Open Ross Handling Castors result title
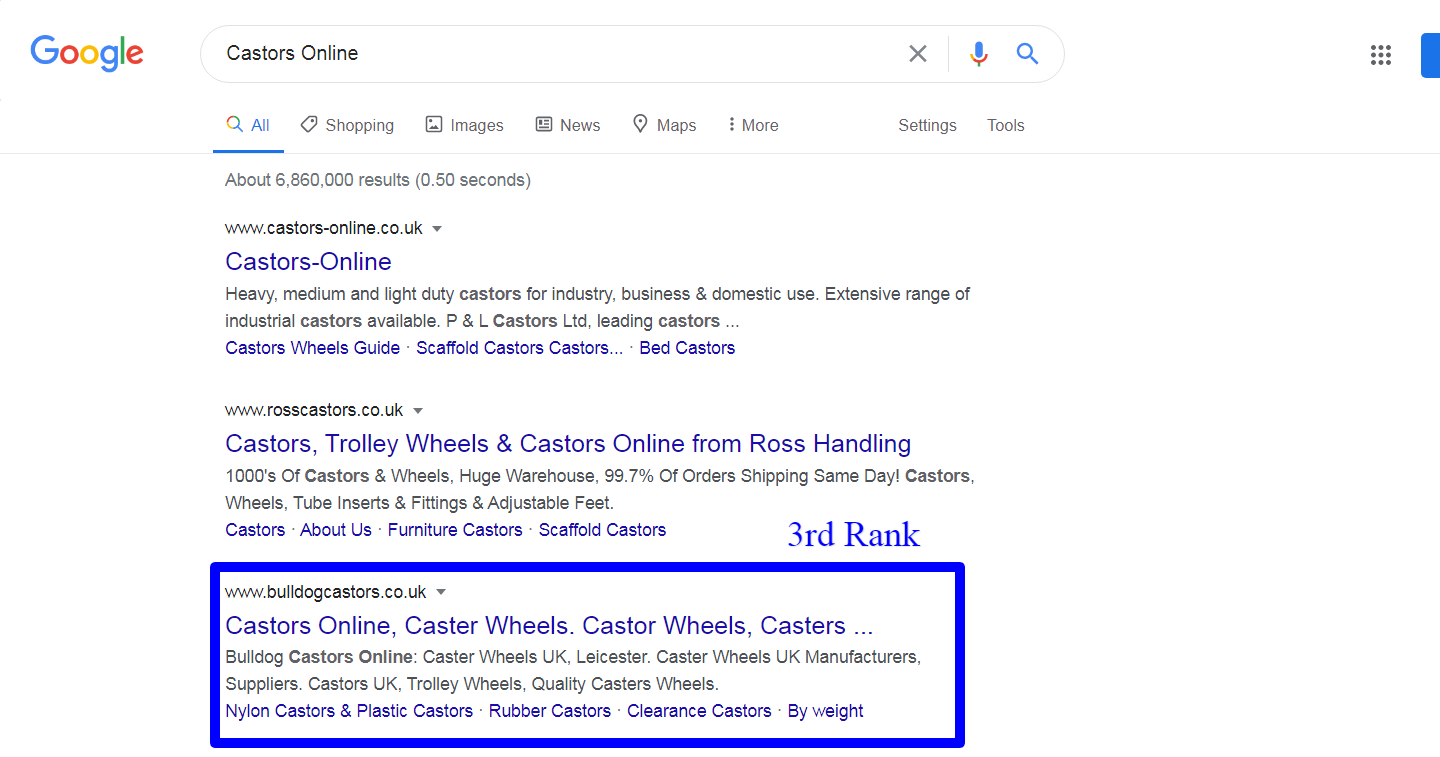The image size is (1440, 757). [568, 443]
